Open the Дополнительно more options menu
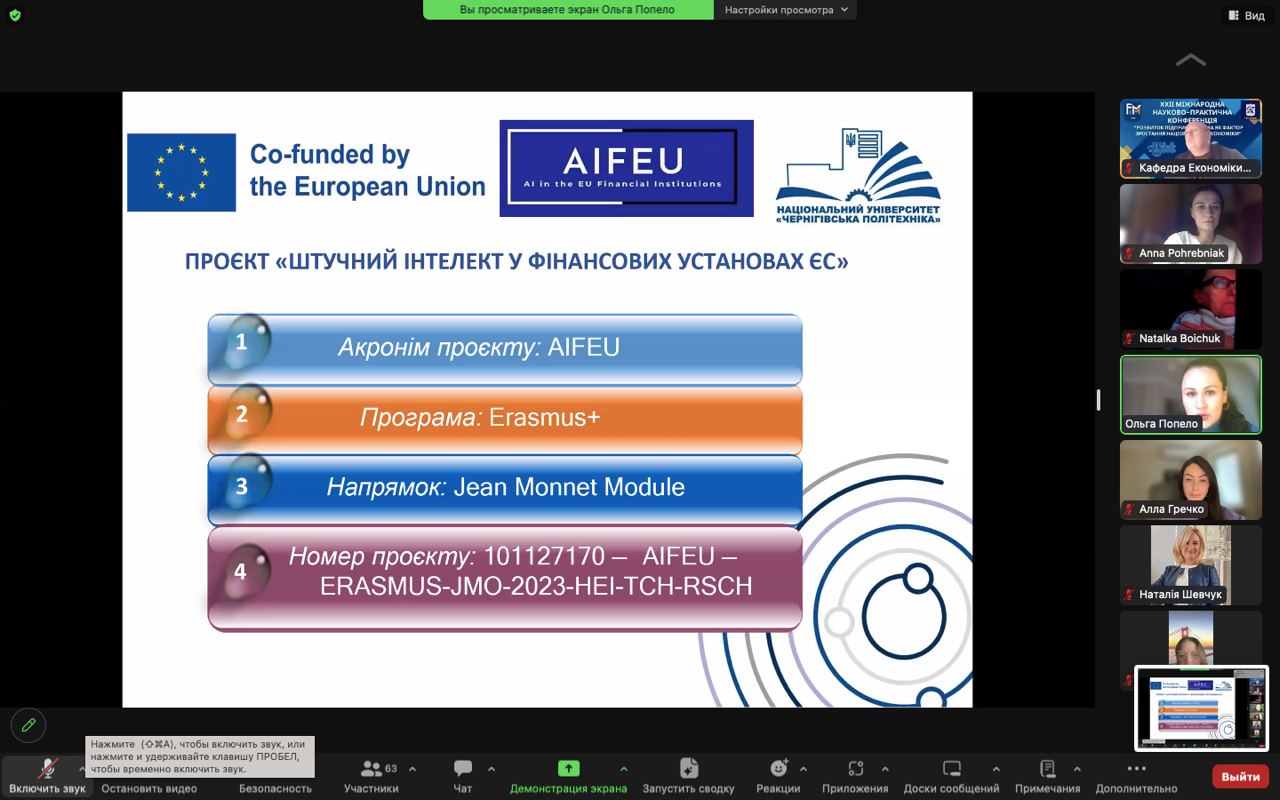This screenshot has height=800, width=1280. (x=1136, y=768)
